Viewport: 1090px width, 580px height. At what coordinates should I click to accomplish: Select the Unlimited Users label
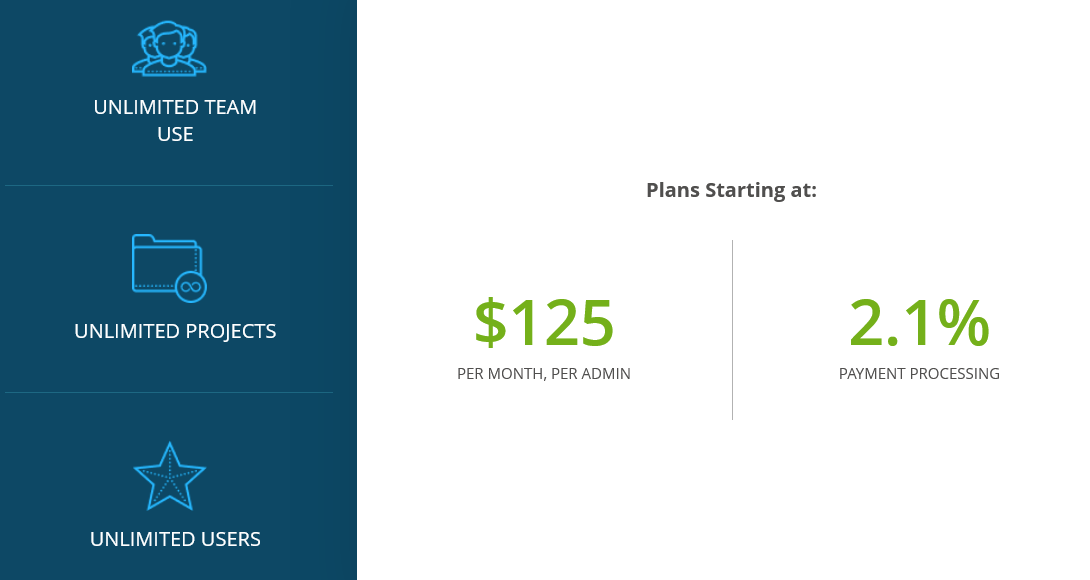coord(175,539)
